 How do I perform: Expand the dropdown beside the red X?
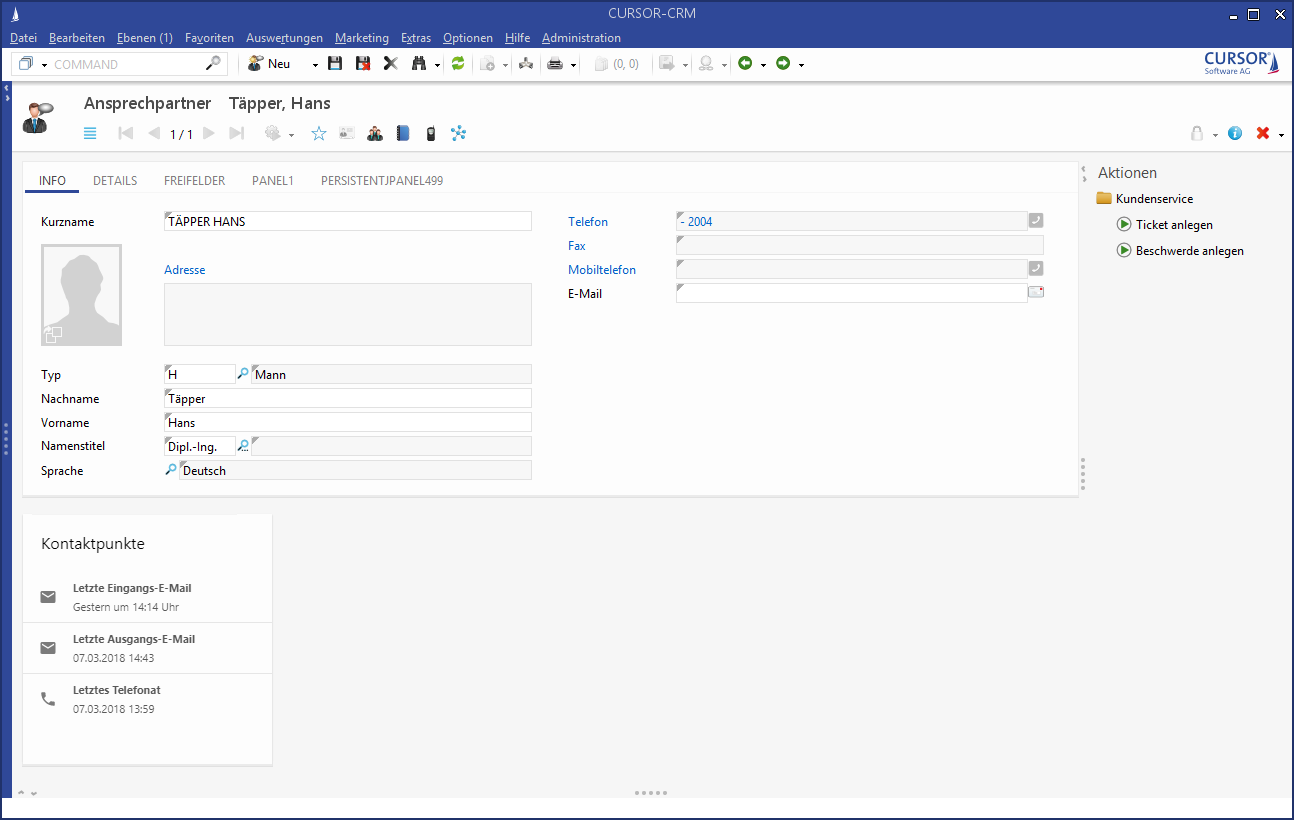coord(1281,135)
